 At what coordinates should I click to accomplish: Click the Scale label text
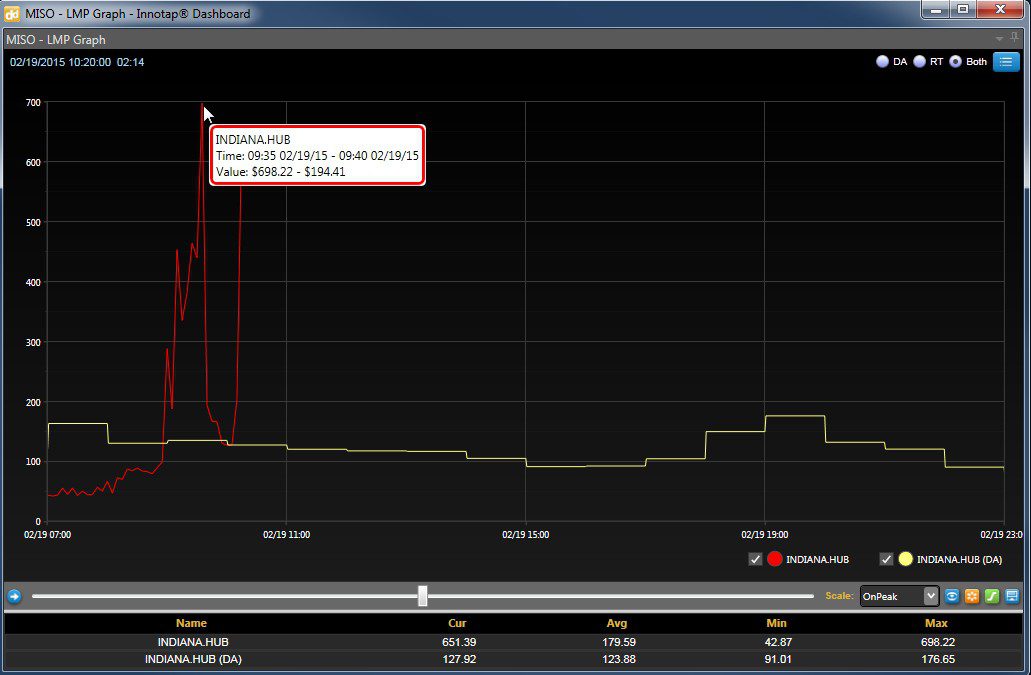click(840, 595)
